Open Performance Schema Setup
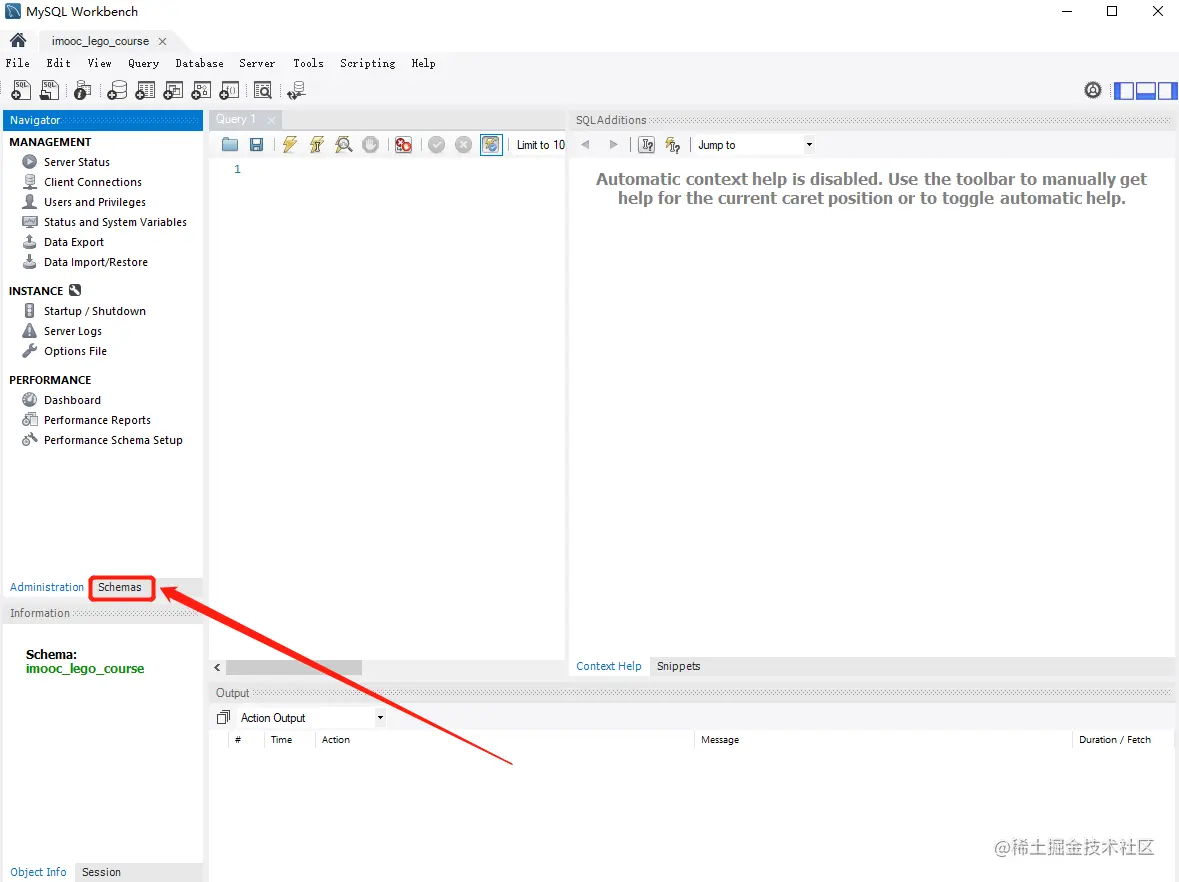The width and height of the screenshot is (1179, 882). 113,440
